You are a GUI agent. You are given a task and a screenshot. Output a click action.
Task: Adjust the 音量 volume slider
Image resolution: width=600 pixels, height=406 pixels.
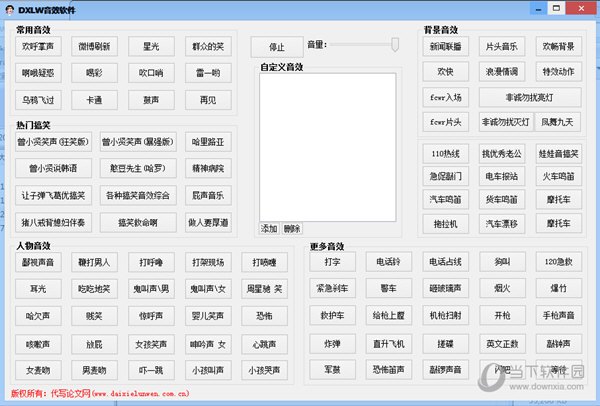click(x=395, y=44)
